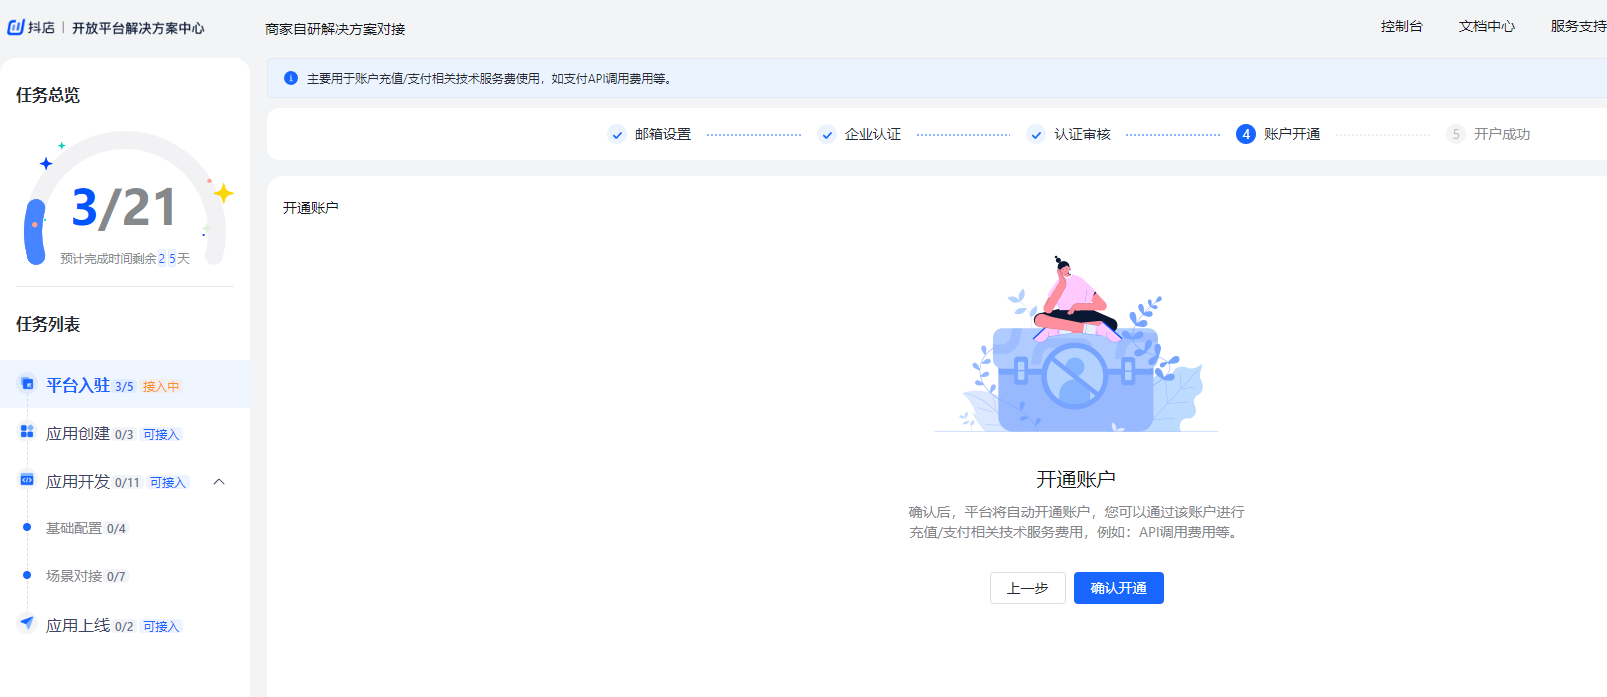Open 控制台 in top navigation
The height and width of the screenshot is (697, 1607).
(1401, 26)
